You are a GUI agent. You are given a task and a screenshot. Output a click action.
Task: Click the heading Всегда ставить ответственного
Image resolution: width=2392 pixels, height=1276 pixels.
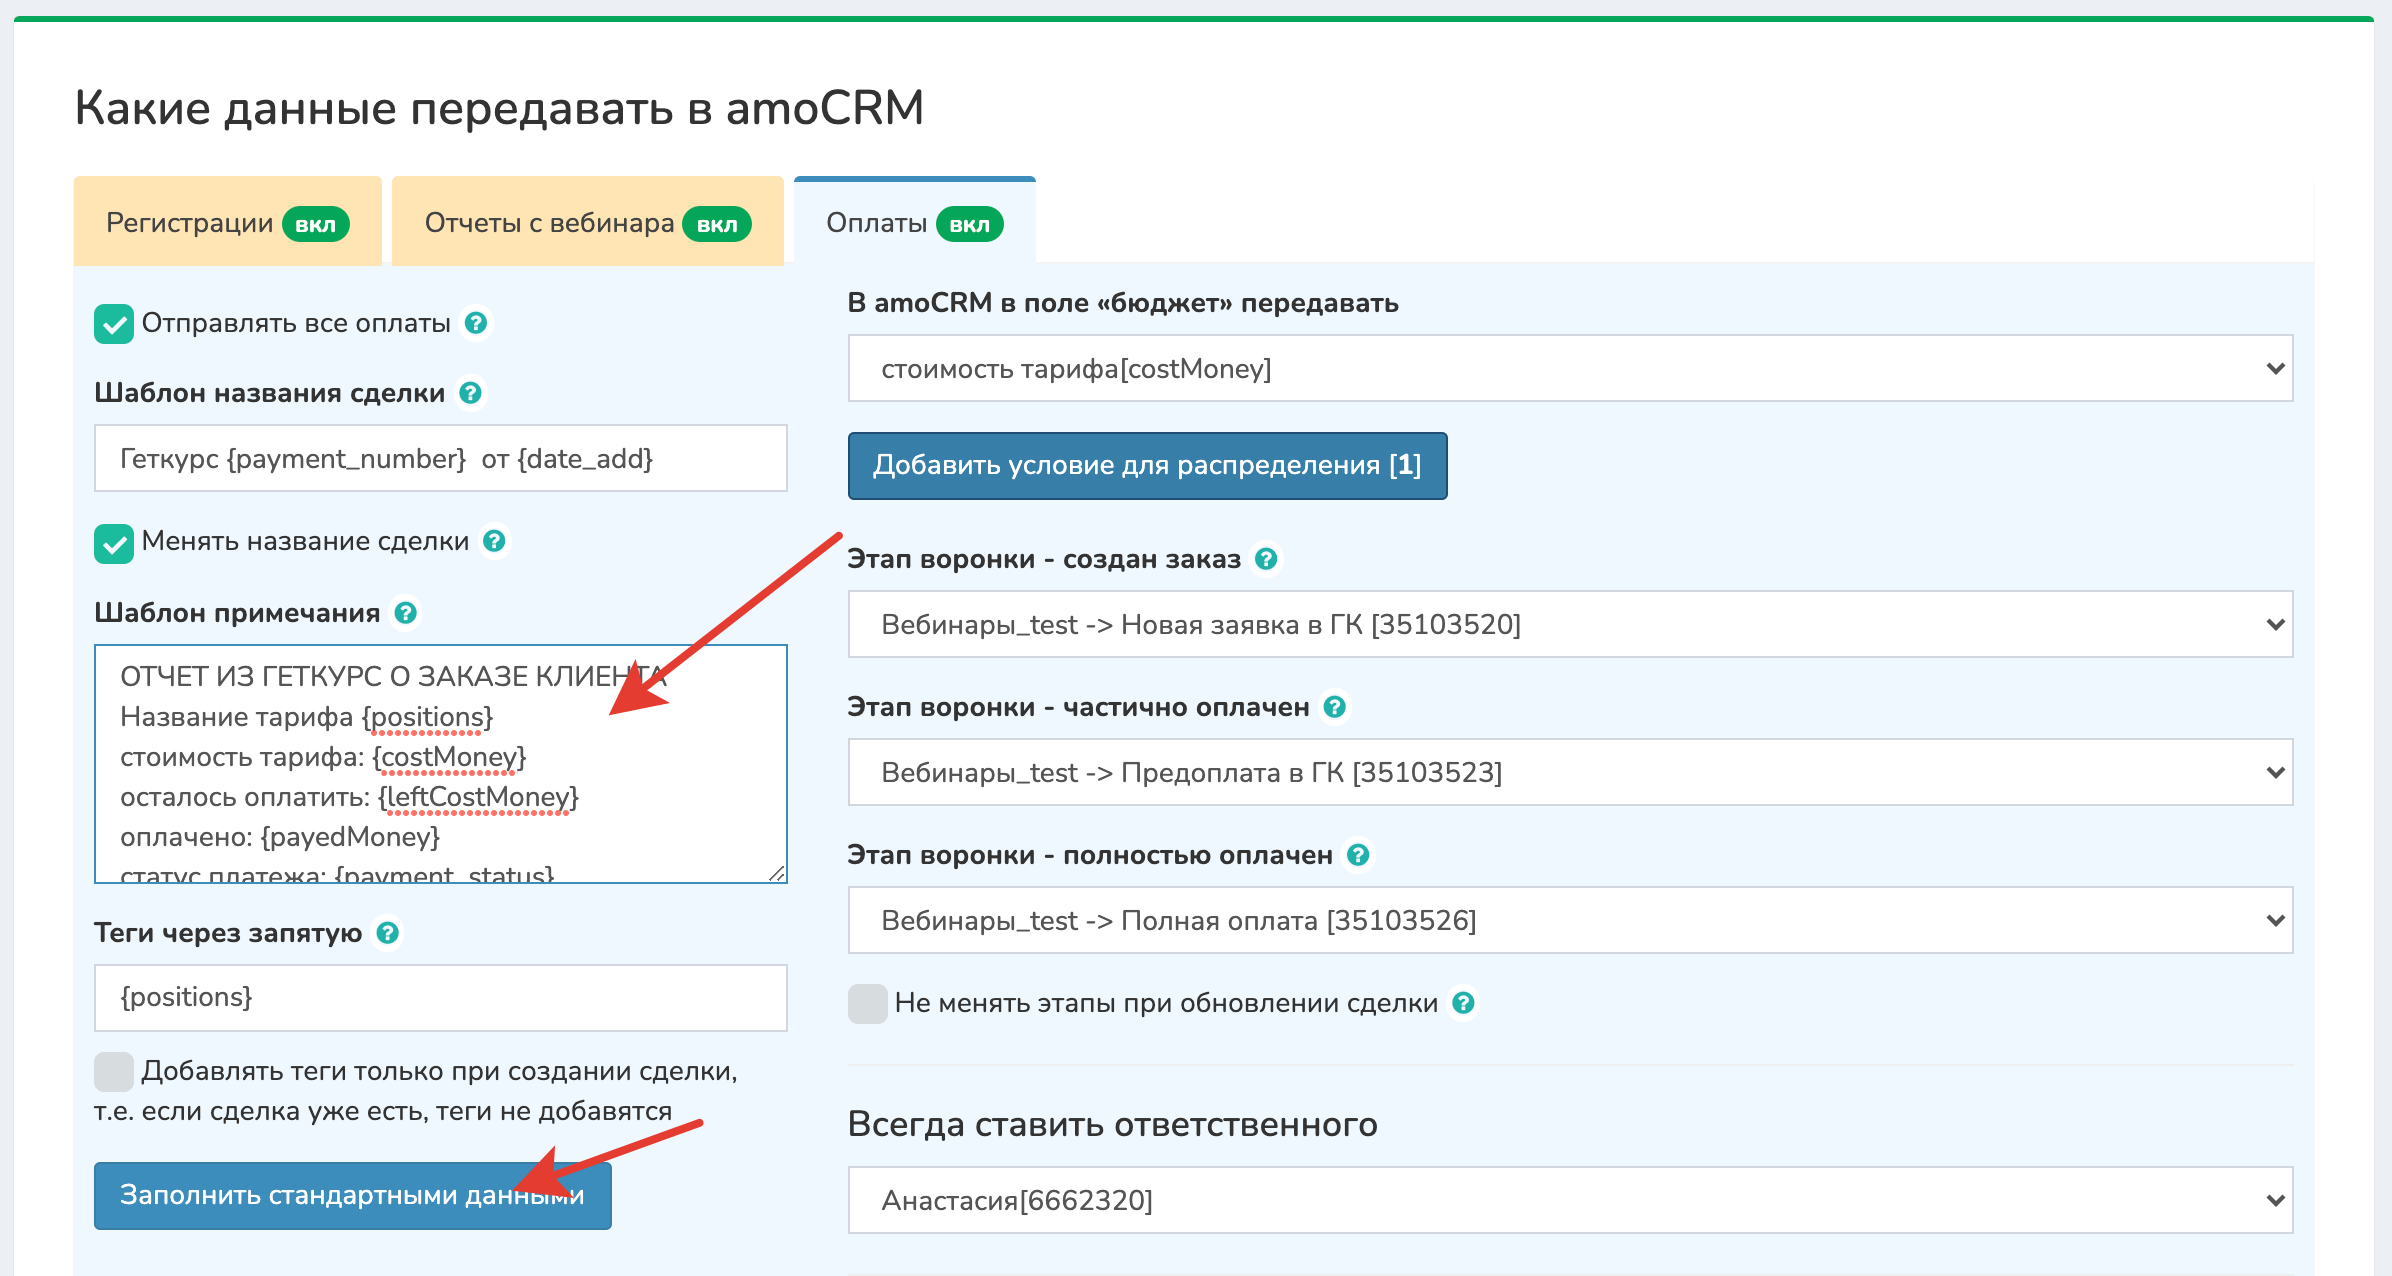coord(1112,1124)
